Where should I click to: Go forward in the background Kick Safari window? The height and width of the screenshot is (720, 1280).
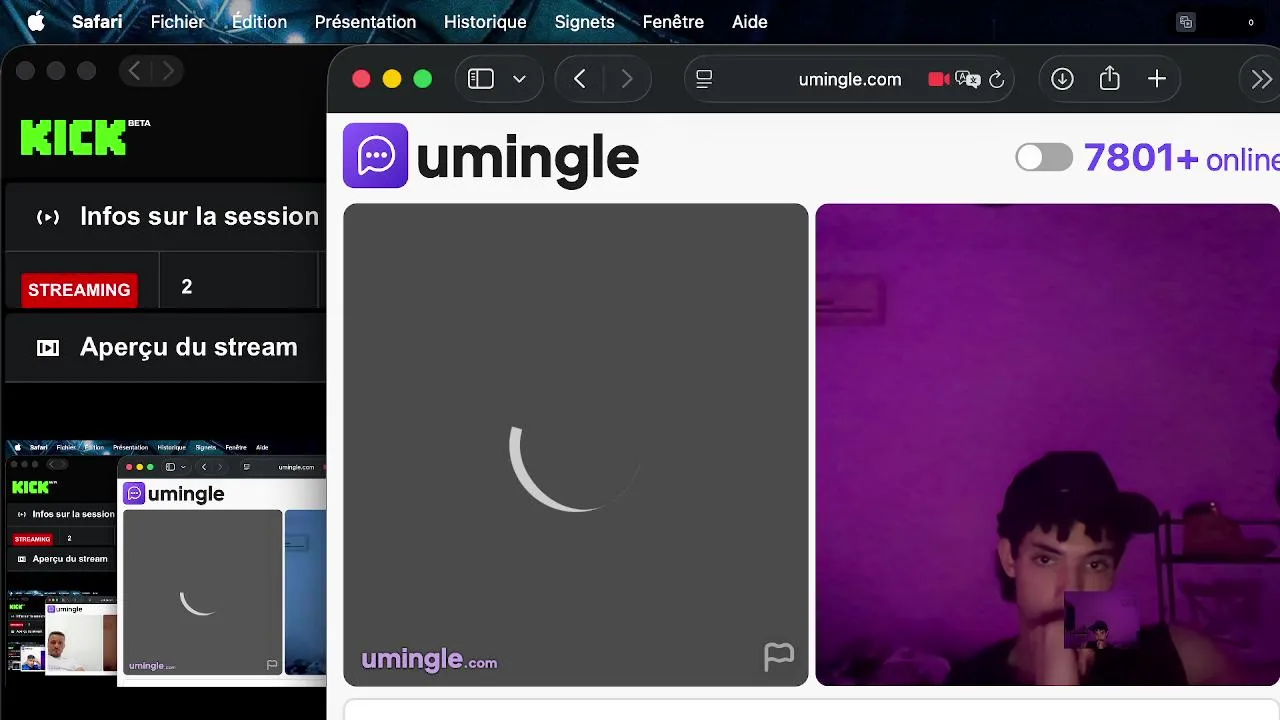[x=167, y=71]
